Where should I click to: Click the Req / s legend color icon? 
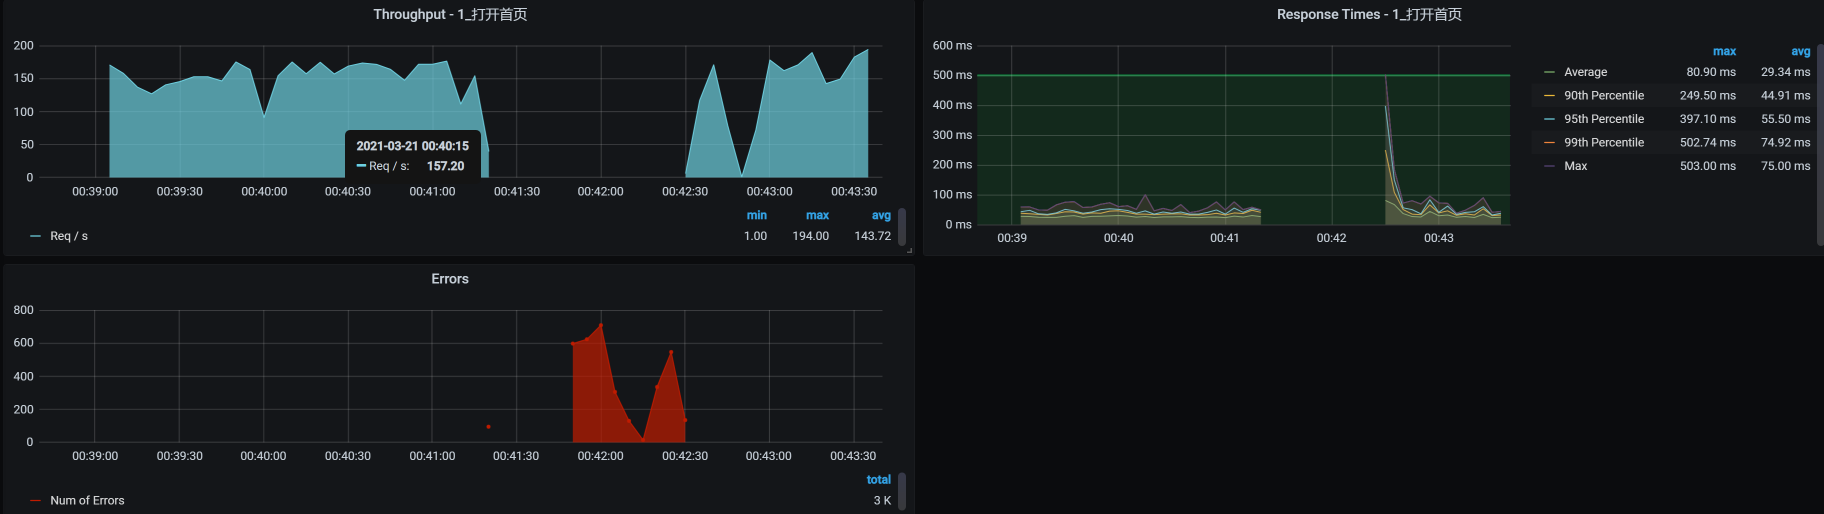point(36,237)
